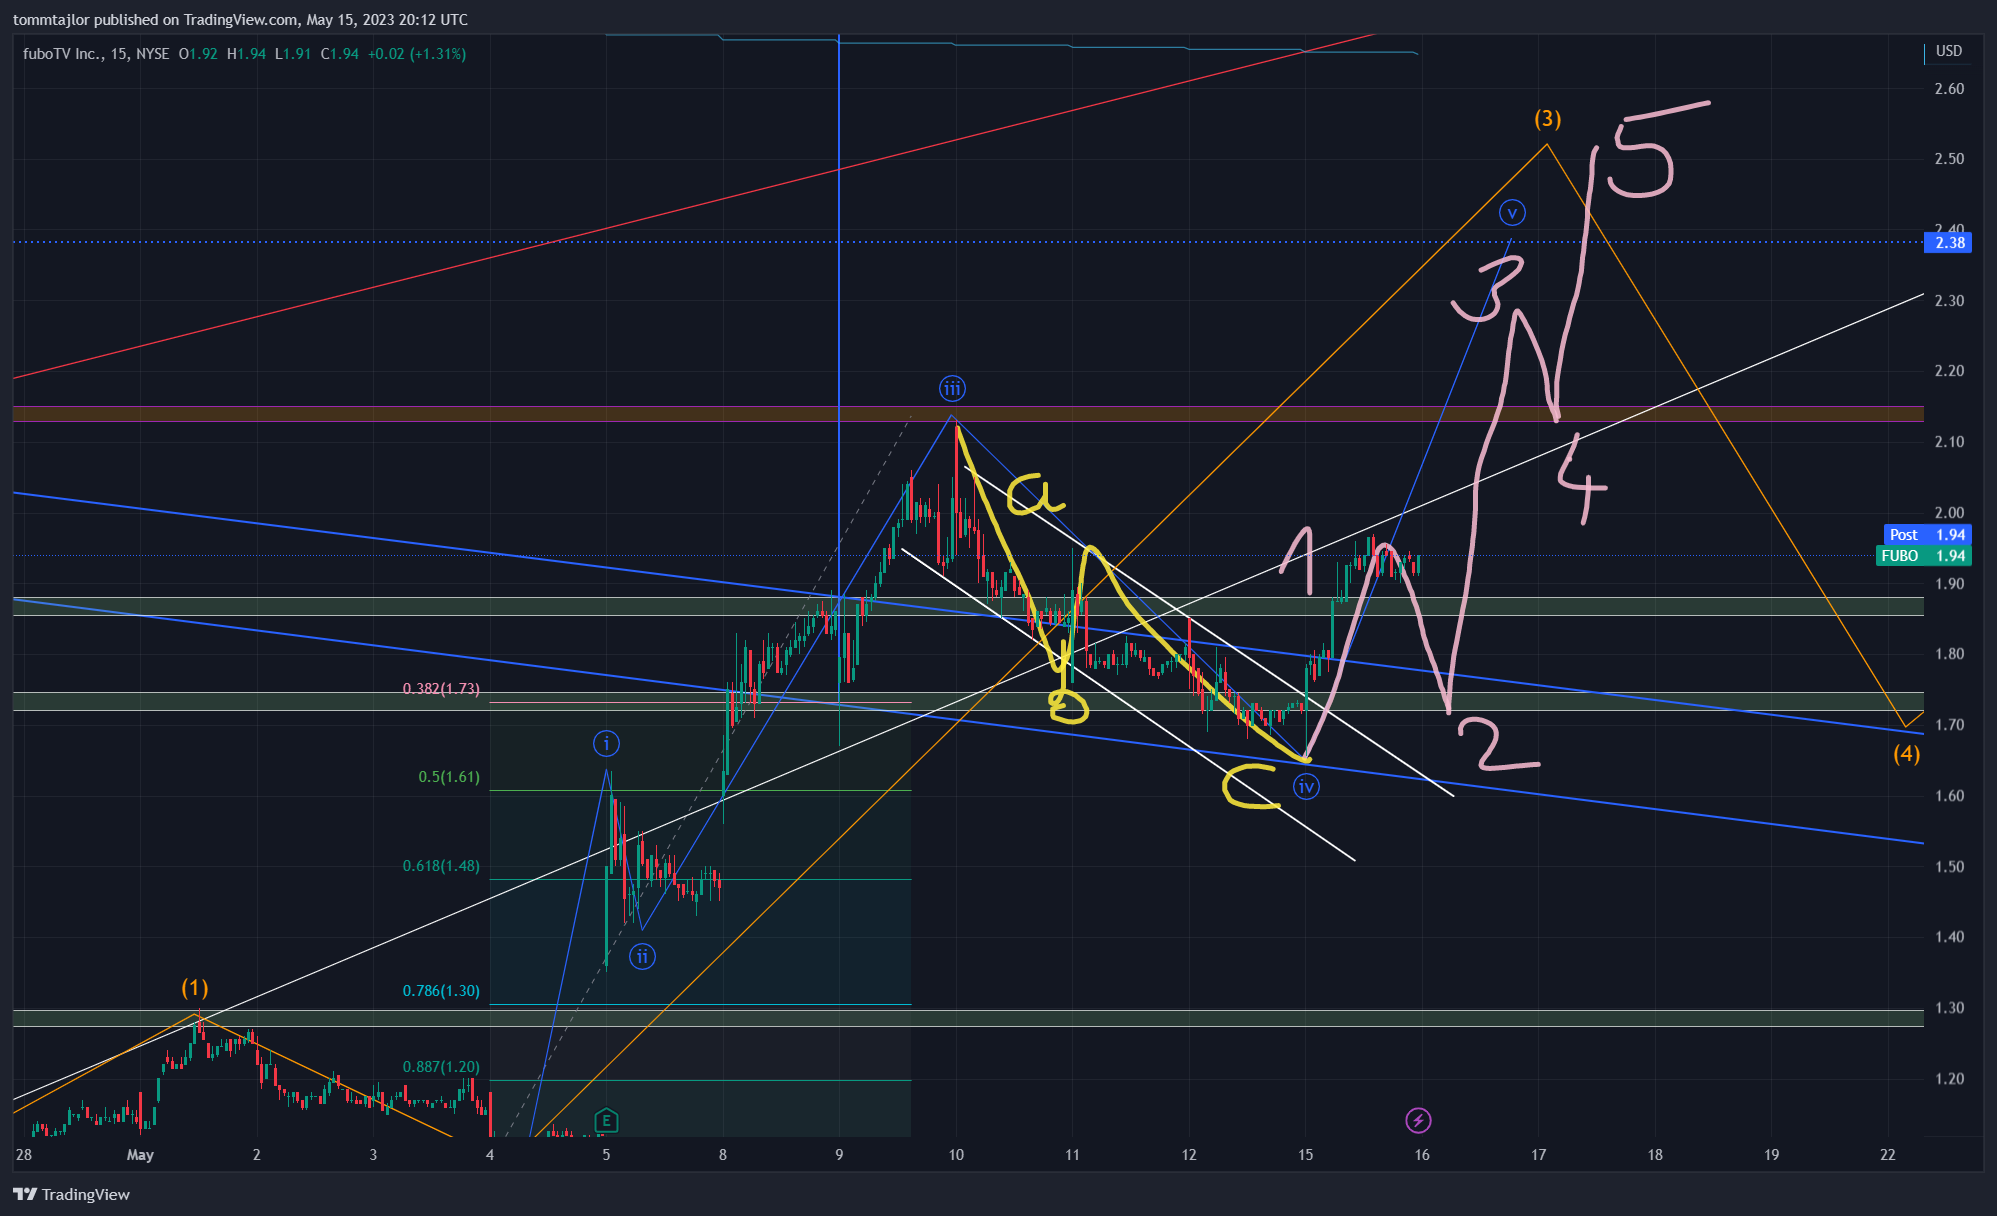Image resolution: width=1997 pixels, height=1216 pixels.
Task: Click the purple lightning event marker
Action: coord(1418,1121)
